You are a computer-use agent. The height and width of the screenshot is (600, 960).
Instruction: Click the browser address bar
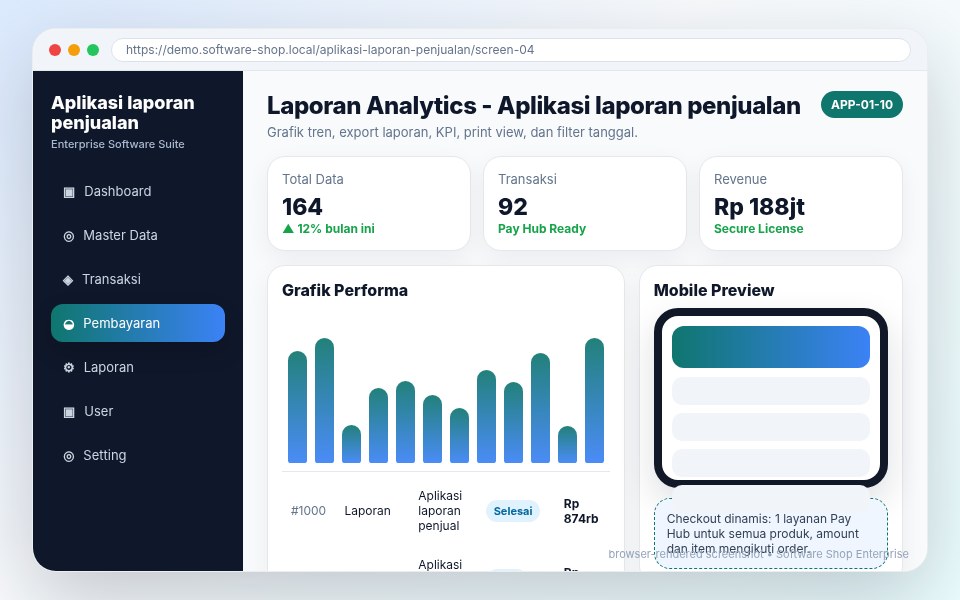[511, 50]
